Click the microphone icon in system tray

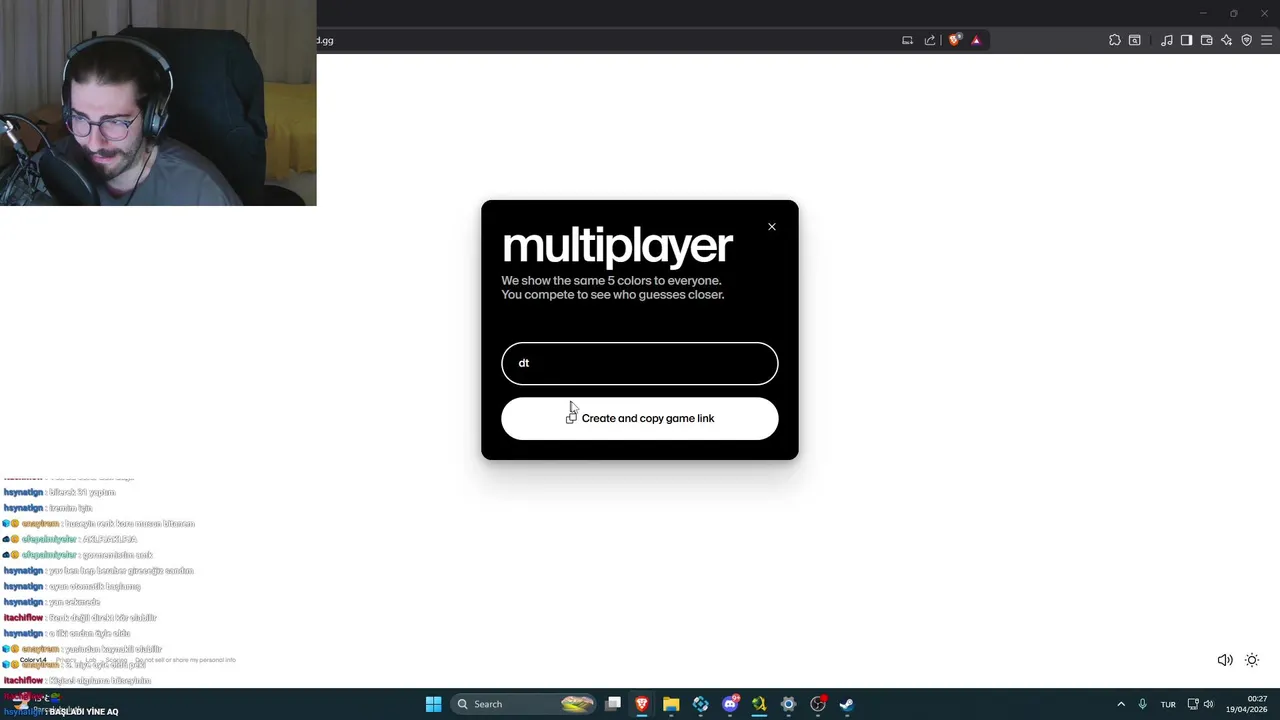click(x=1142, y=704)
